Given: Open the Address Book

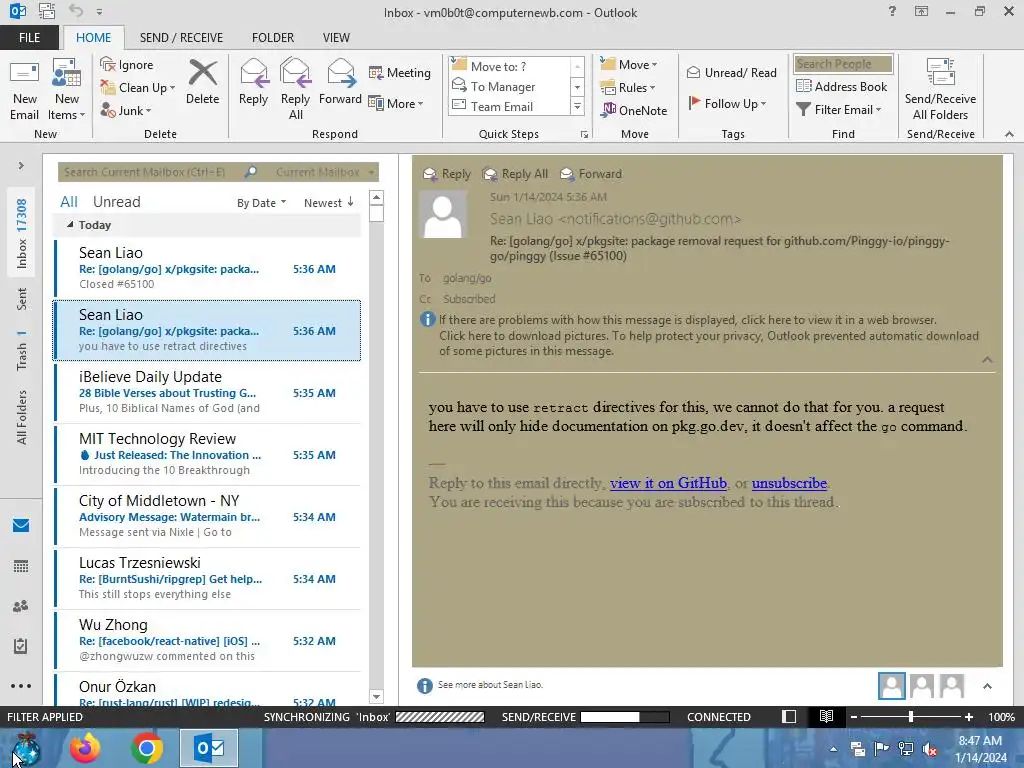Looking at the screenshot, I should click(841, 86).
